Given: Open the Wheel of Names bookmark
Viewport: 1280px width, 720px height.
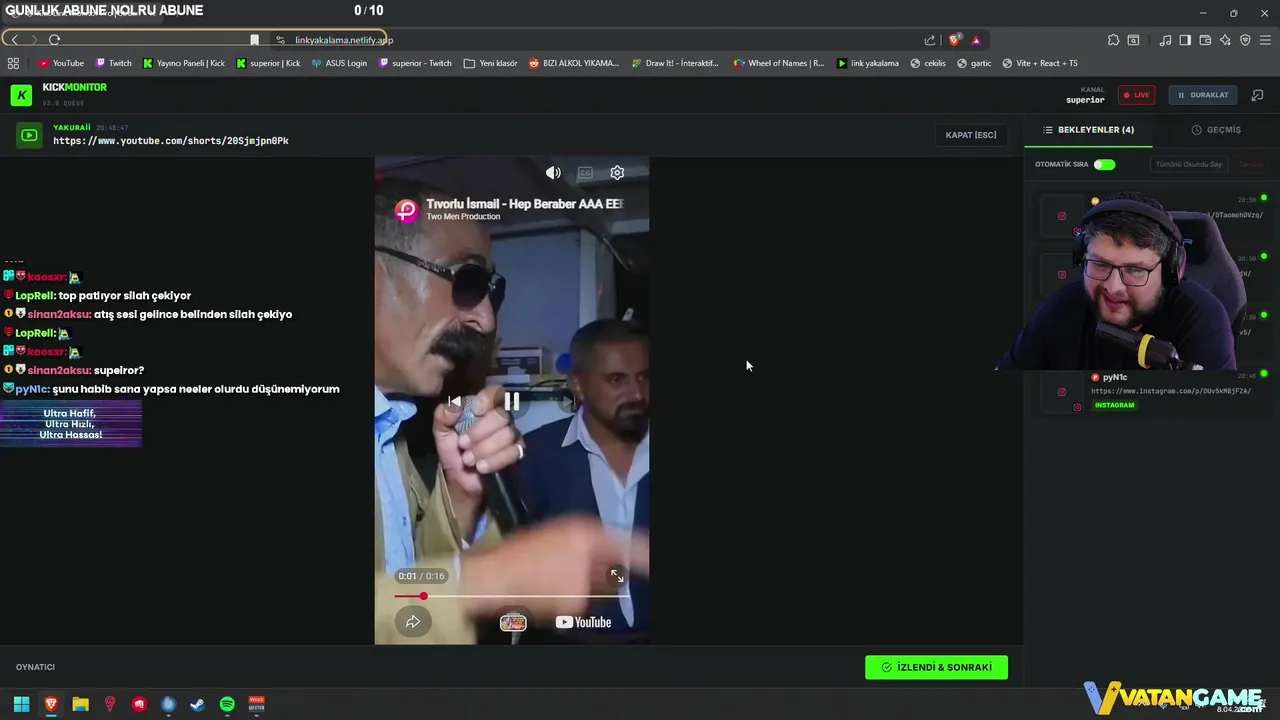Looking at the screenshot, I should pyautogui.click(x=779, y=63).
